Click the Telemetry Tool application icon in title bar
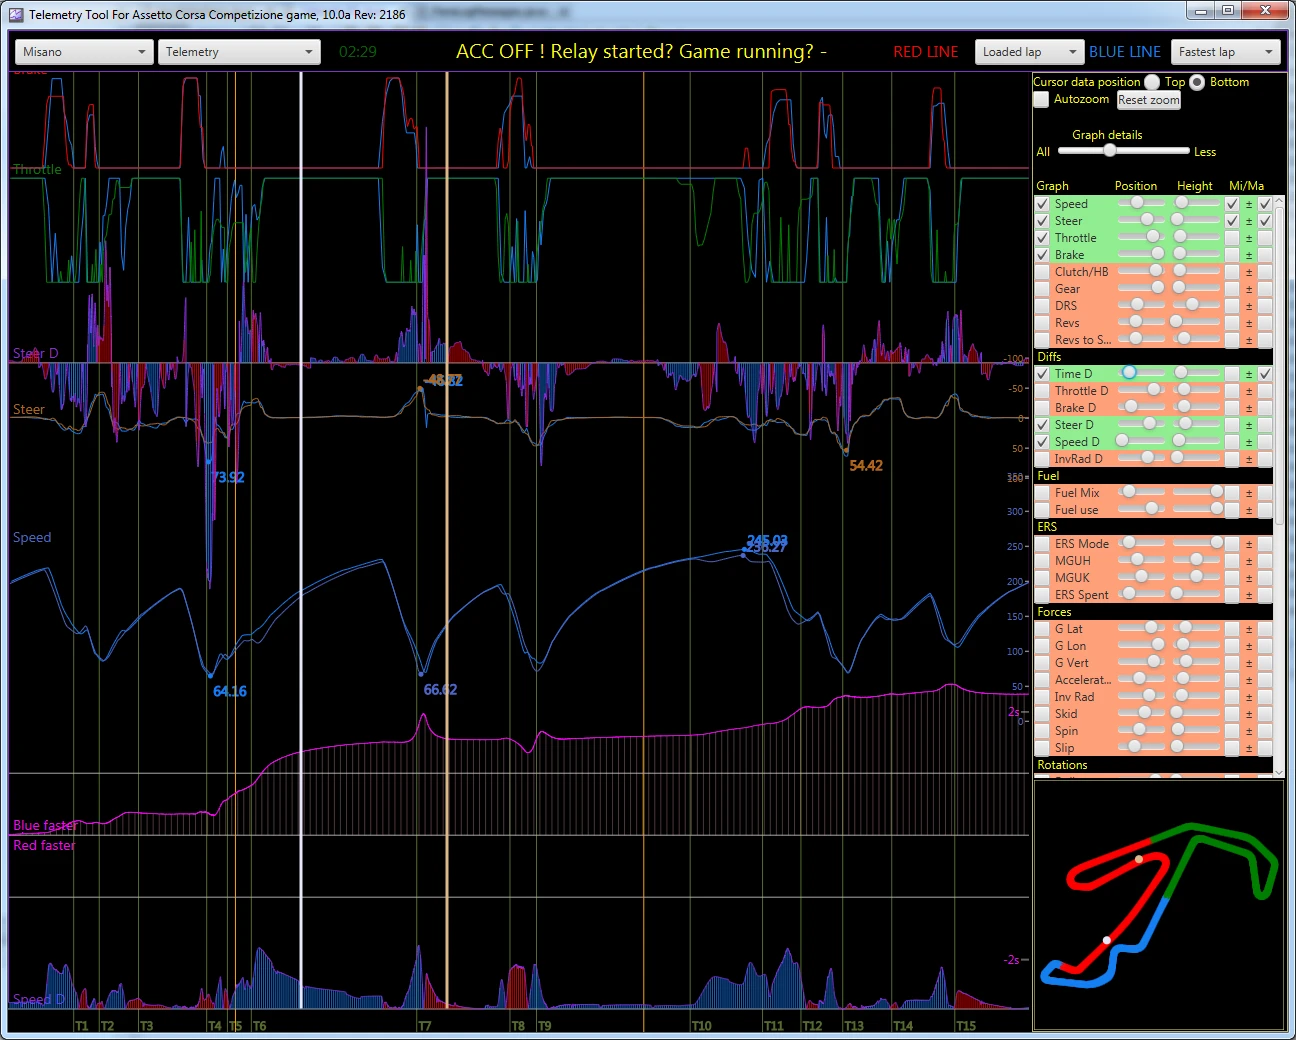The image size is (1296, 1040). click(x=14, y=13)
